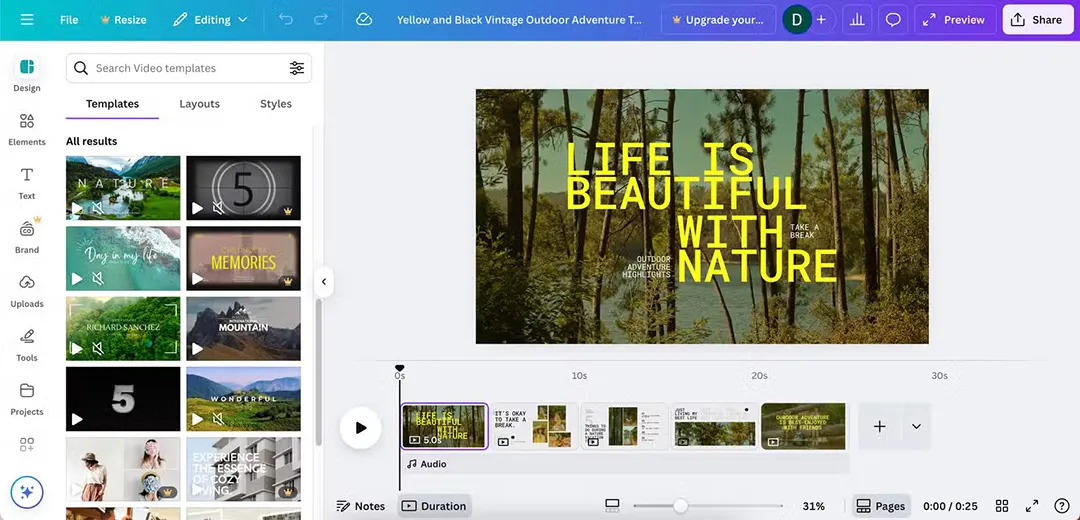Toggle the Duration button
Viewport: 1080px width, 520px height.
[434, 506]
